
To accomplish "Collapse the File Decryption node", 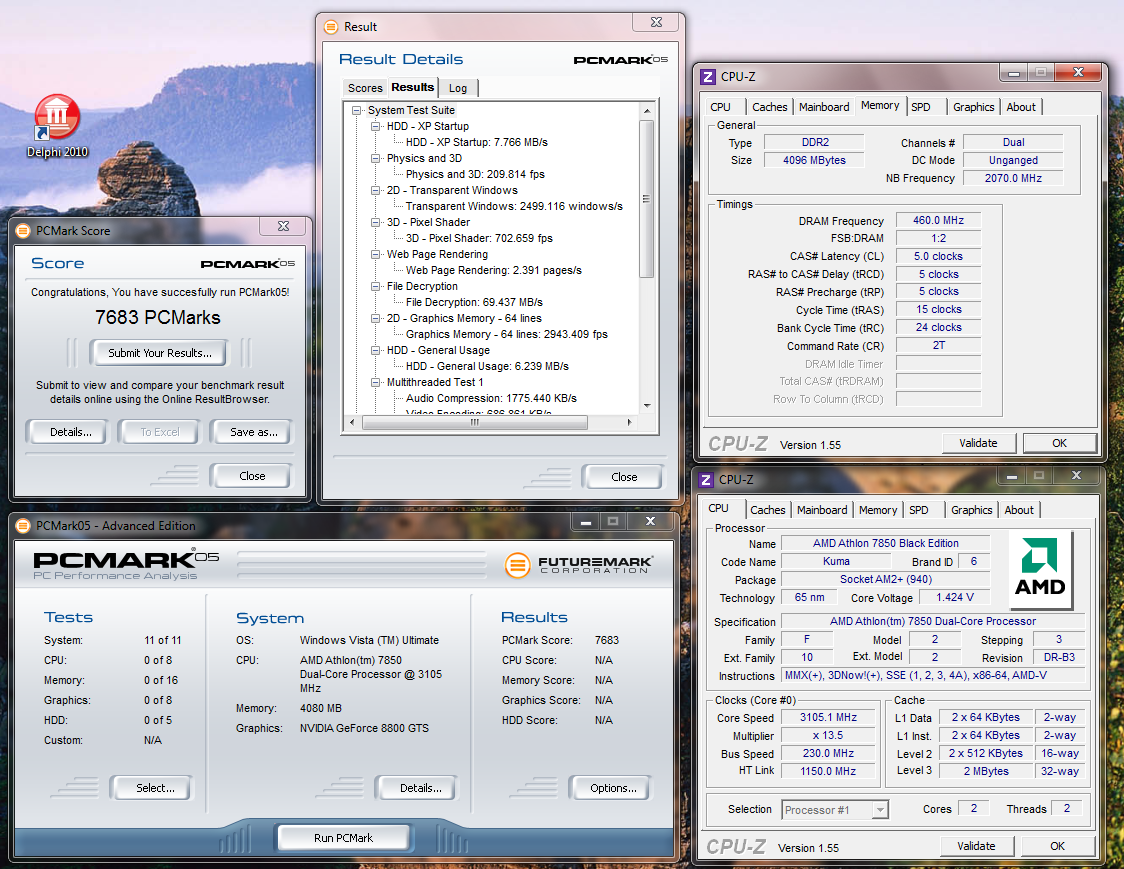I will click(x=375, y=286).
